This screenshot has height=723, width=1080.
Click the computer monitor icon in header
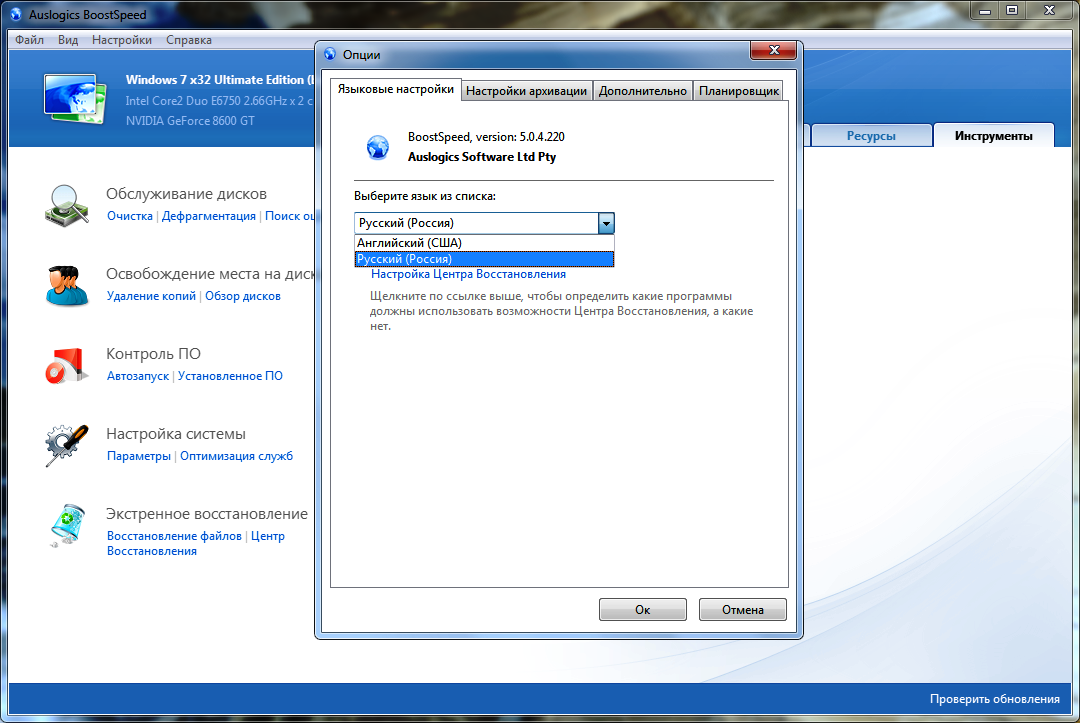point(75,99)
